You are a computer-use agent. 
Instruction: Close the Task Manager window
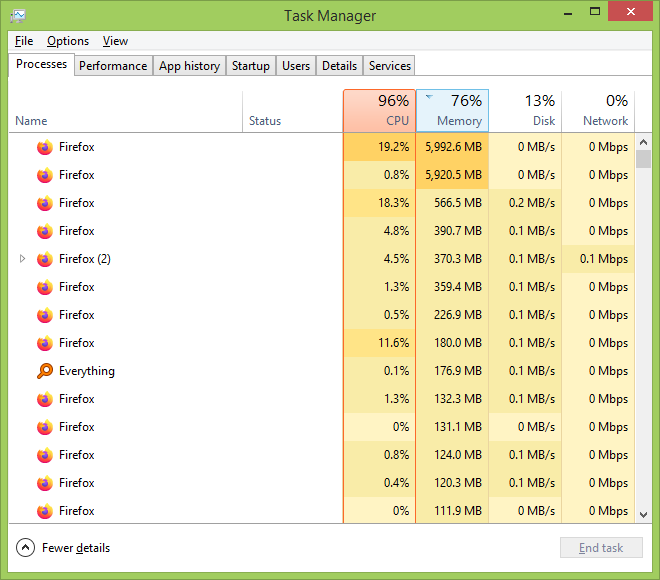pos(630,11)
